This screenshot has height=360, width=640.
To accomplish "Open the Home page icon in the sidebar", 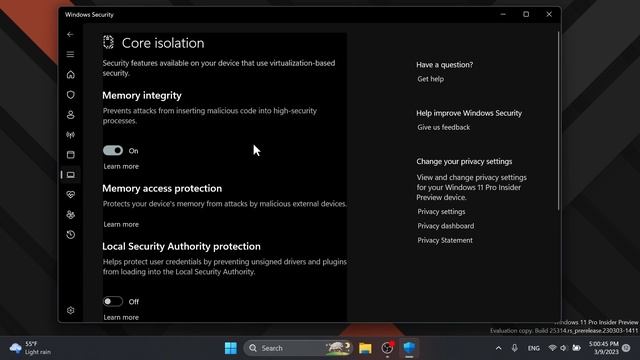I will 70,74.
